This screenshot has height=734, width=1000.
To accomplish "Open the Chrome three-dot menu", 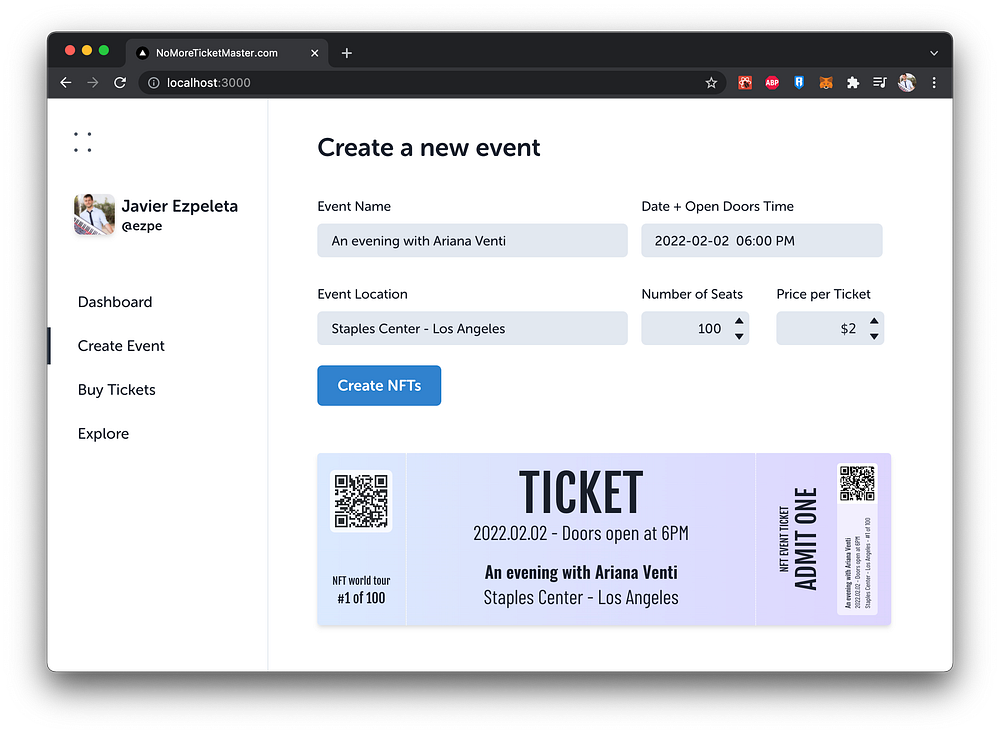I will 934,83.
